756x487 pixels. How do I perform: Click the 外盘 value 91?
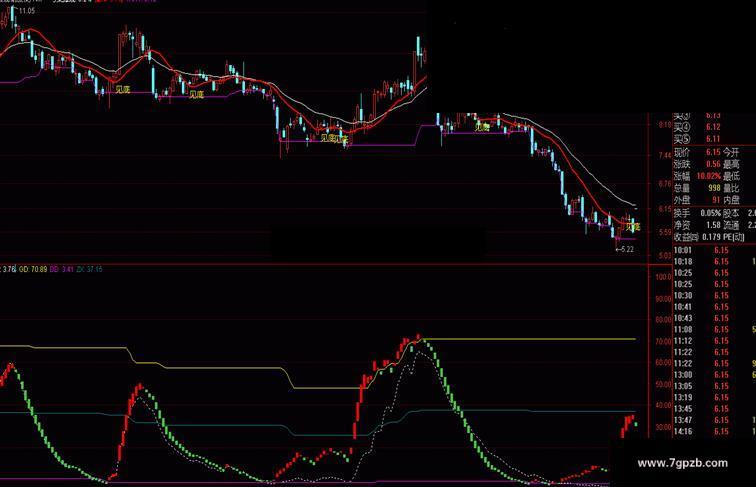716,200
